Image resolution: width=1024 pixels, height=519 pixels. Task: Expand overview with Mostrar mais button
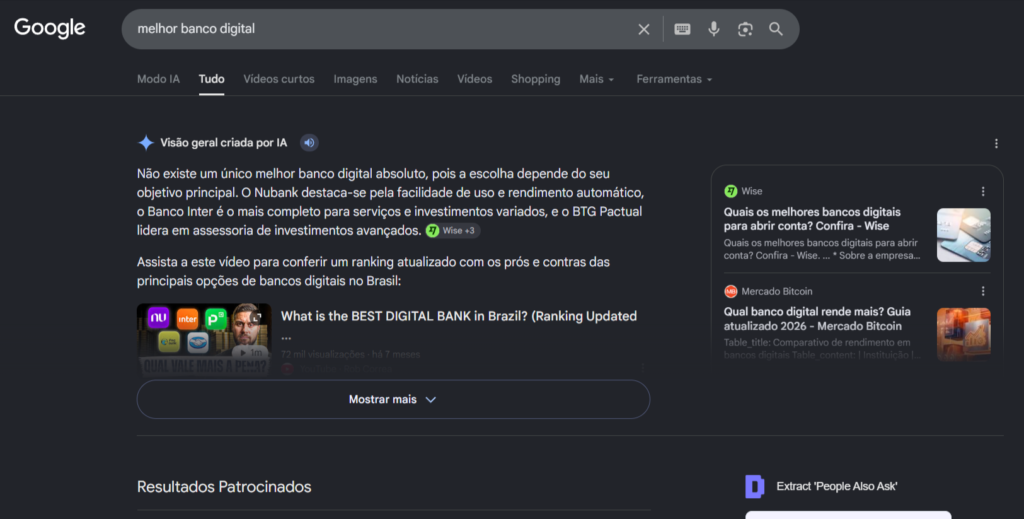coord(393,400)
